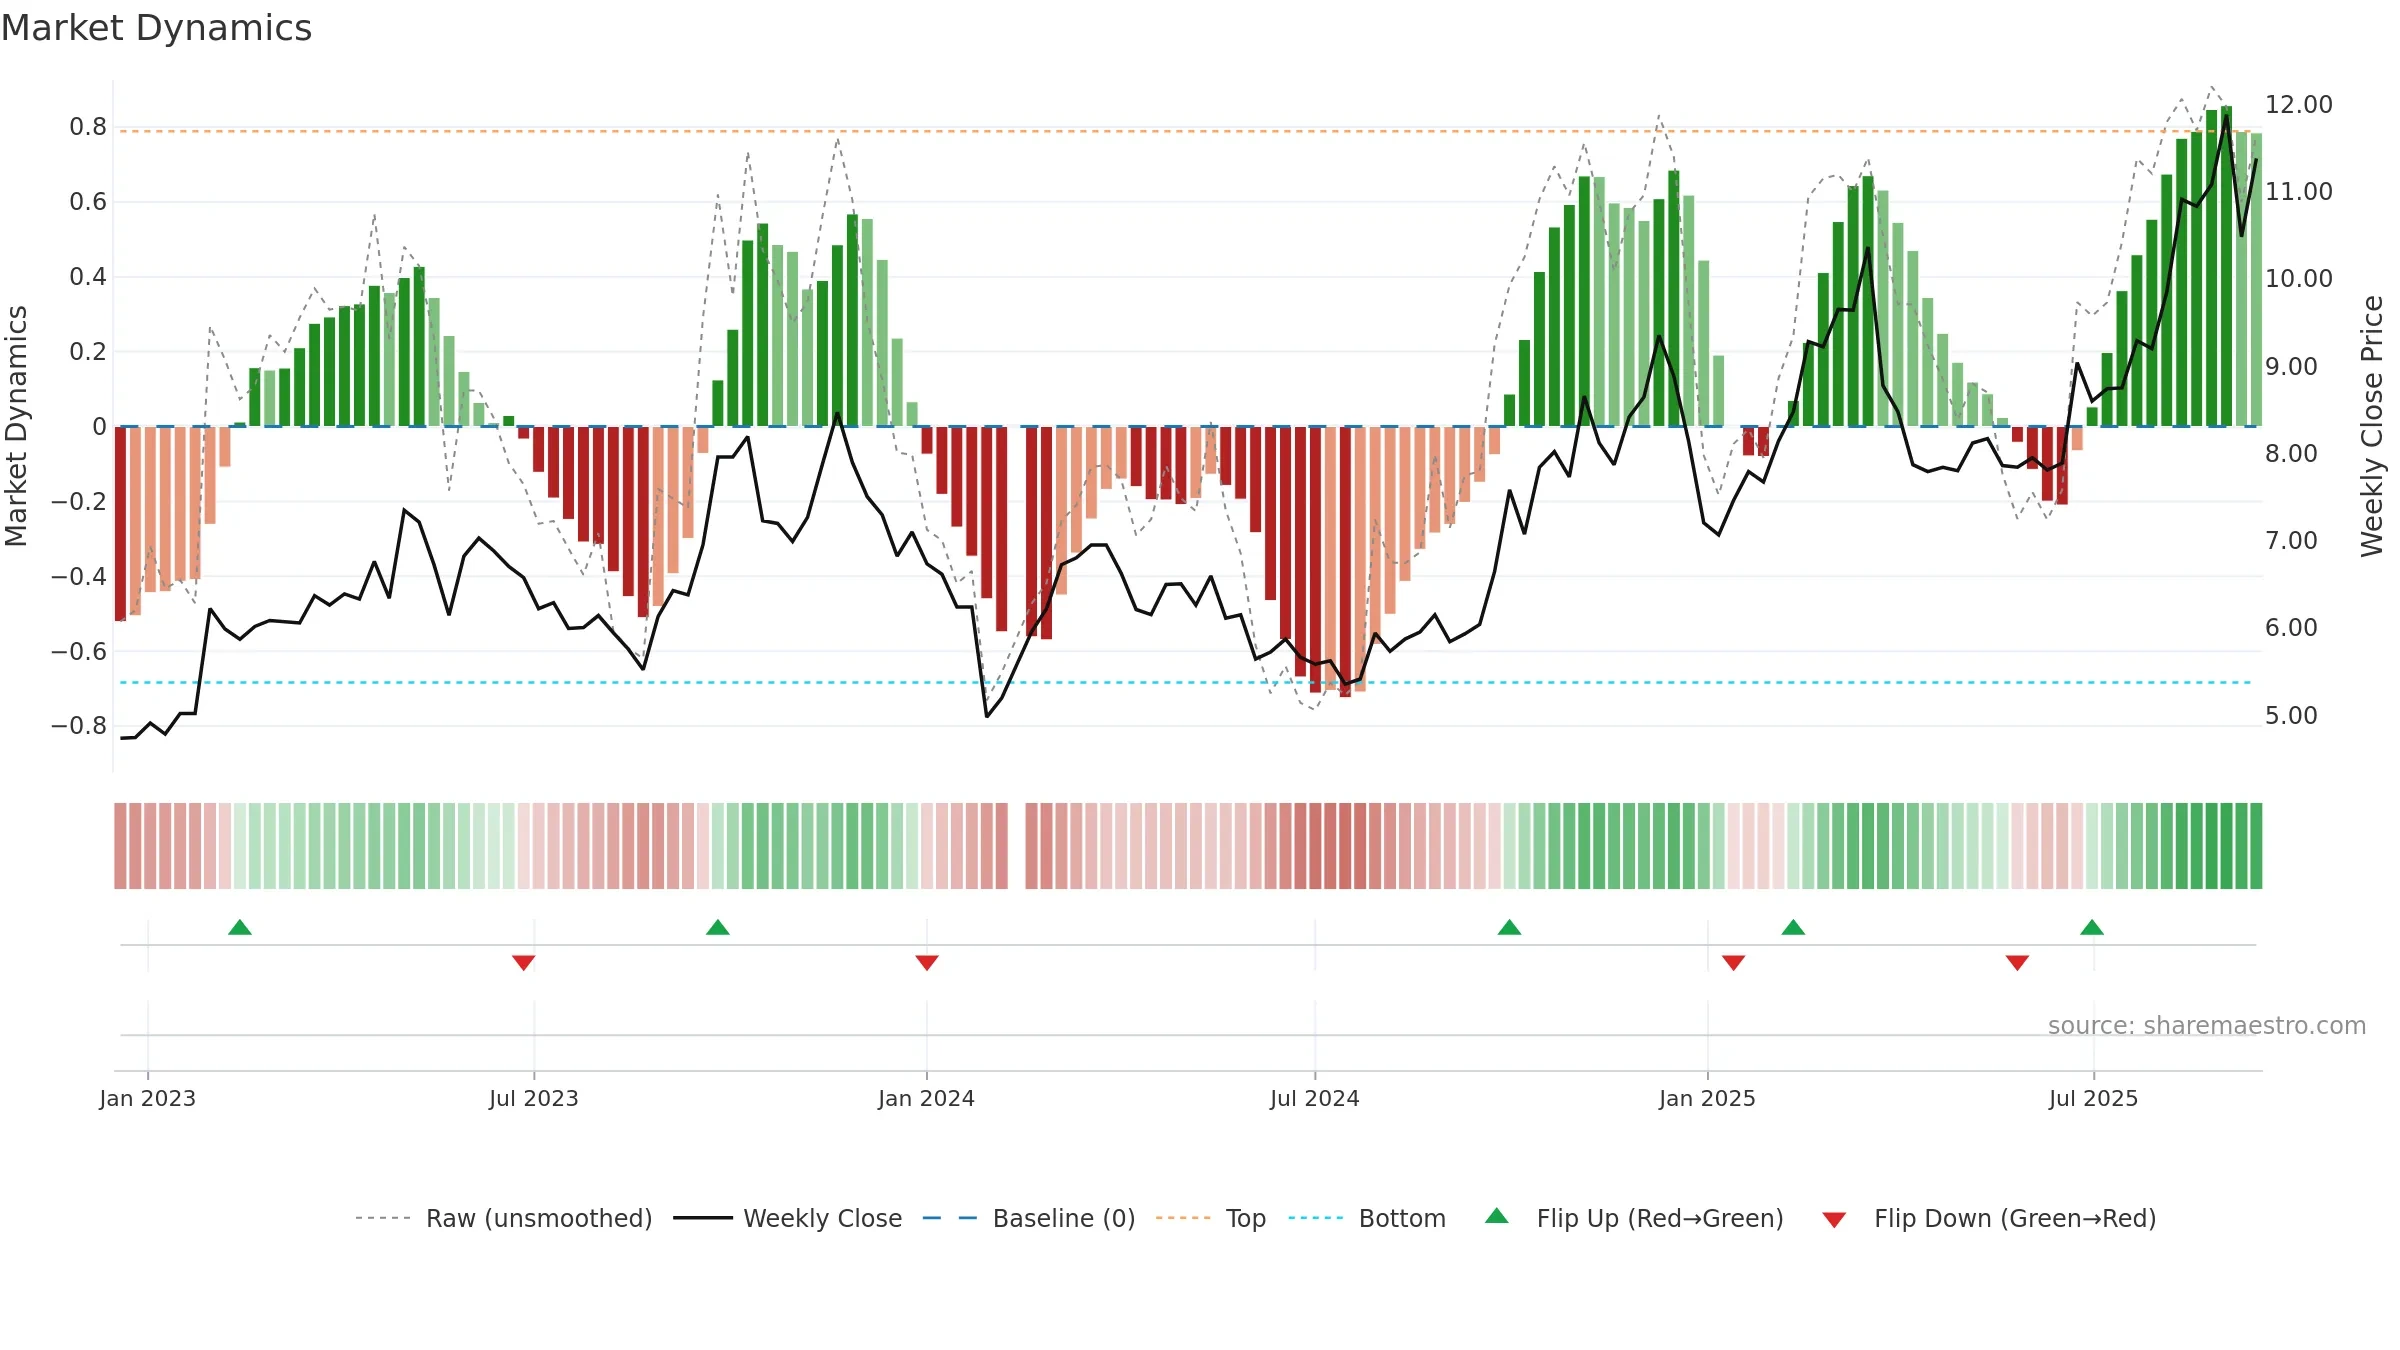Click the 0.8 left axis tick label
The height and width of the screenshot is (1350, 2400).
click(x=88, y=127)
